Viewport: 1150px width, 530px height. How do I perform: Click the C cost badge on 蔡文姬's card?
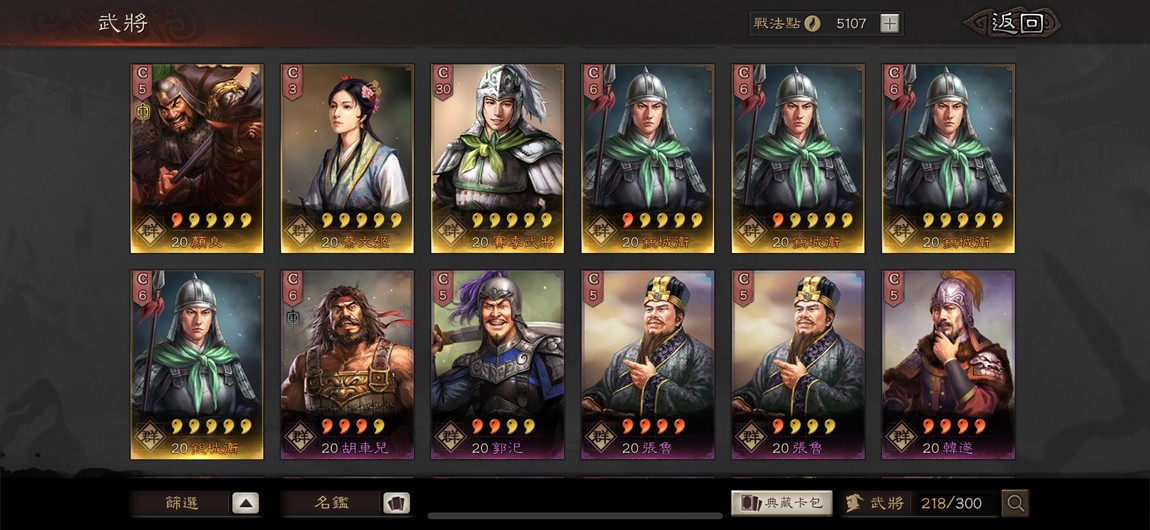(293, 81)
